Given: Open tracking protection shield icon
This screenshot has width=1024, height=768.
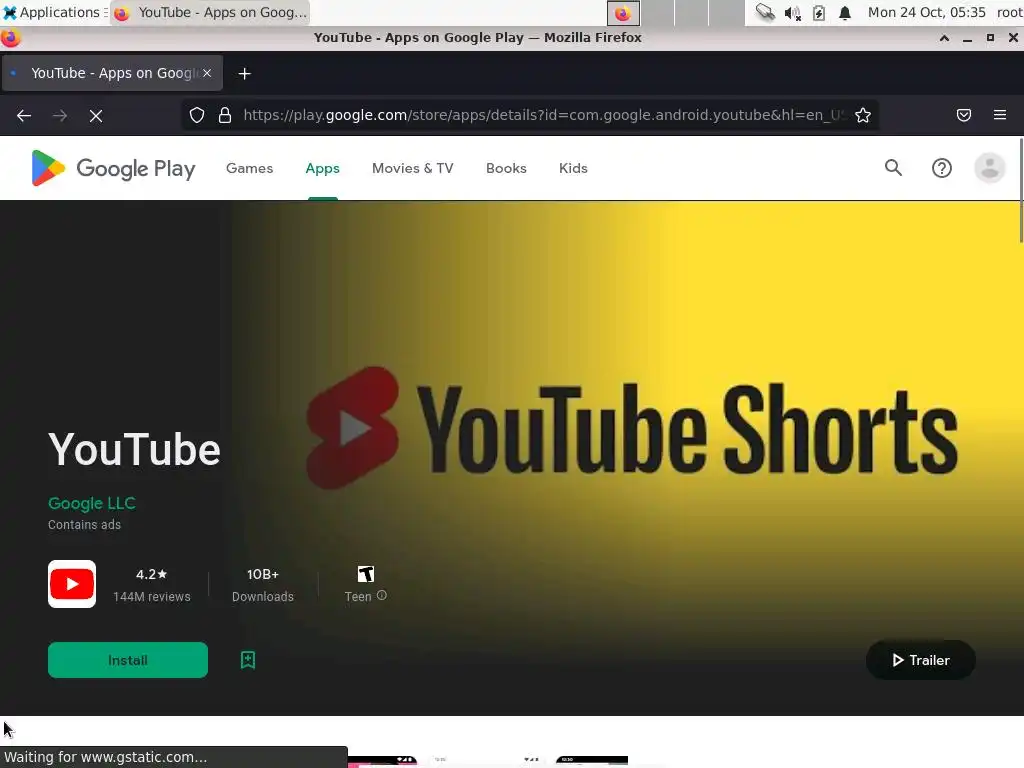Looking at the screenshot, I should point(197,116).
